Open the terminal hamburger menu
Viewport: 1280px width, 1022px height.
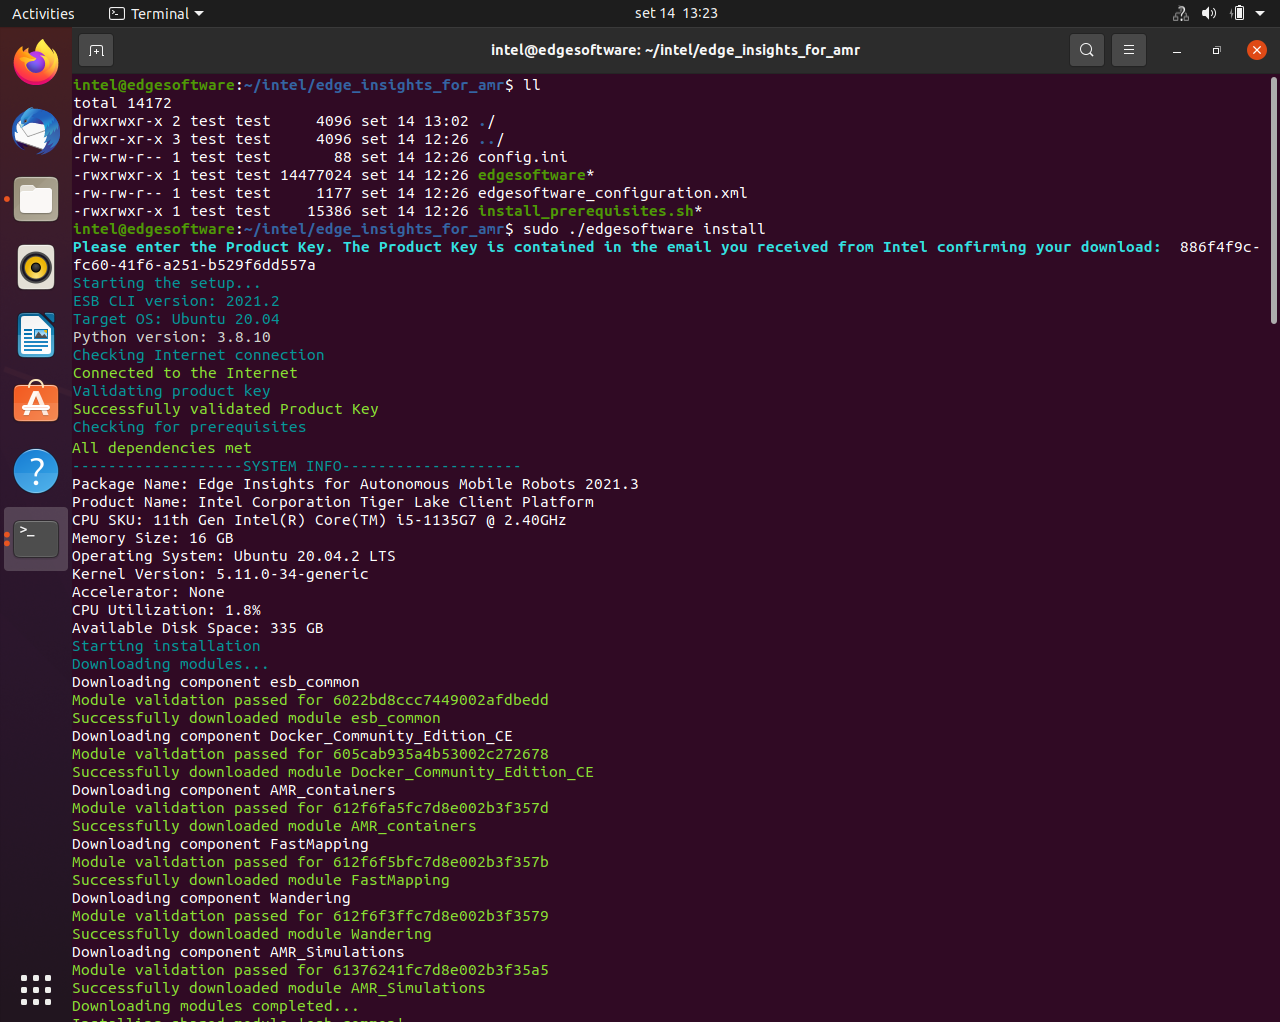click(x=1129, y=50)
